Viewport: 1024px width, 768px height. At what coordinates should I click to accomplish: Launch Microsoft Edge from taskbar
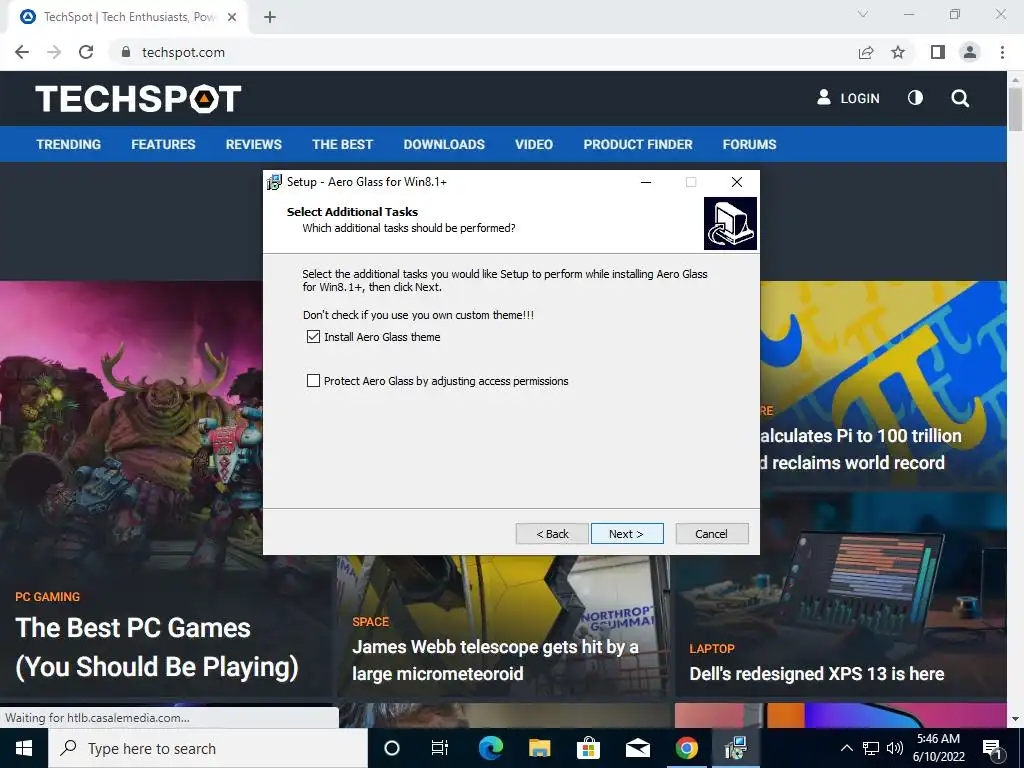(491, 748)
